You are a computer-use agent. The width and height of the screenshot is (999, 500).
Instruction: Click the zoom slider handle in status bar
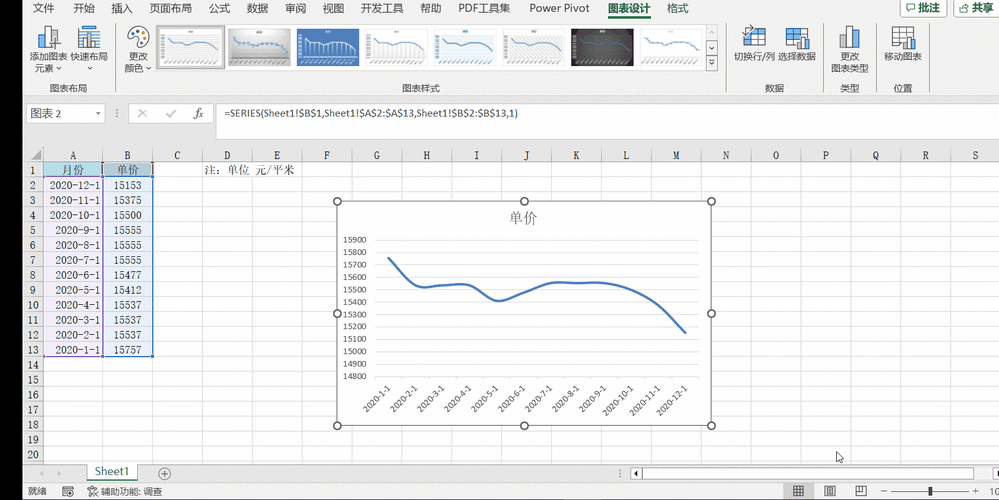[930, 491]
